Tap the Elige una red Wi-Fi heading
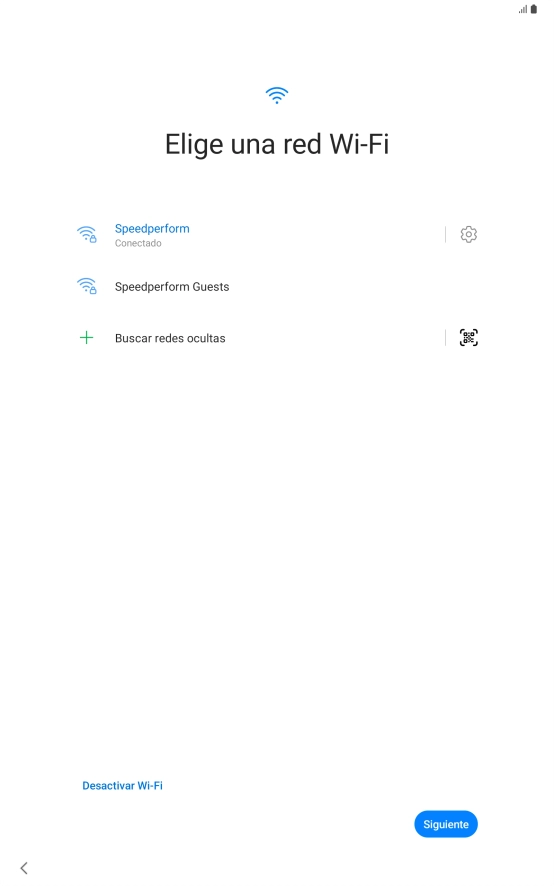 [277, 144]
